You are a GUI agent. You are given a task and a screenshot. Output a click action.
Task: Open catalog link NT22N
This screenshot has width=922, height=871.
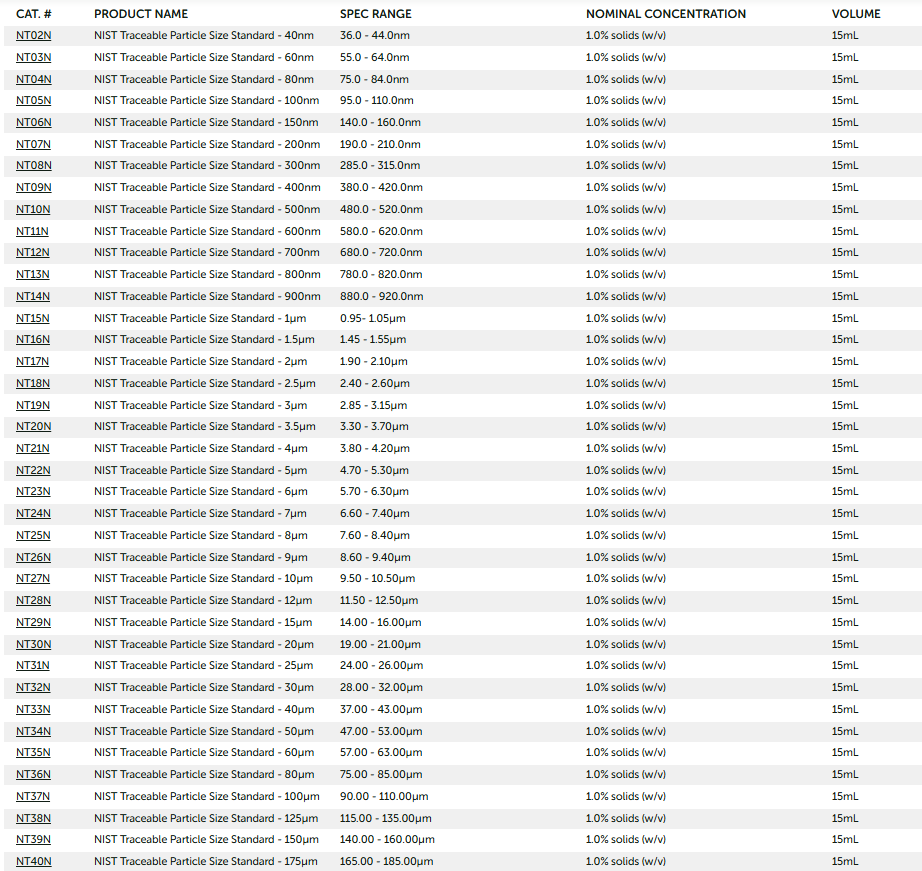pyautogui.click(x=34, y=470)
